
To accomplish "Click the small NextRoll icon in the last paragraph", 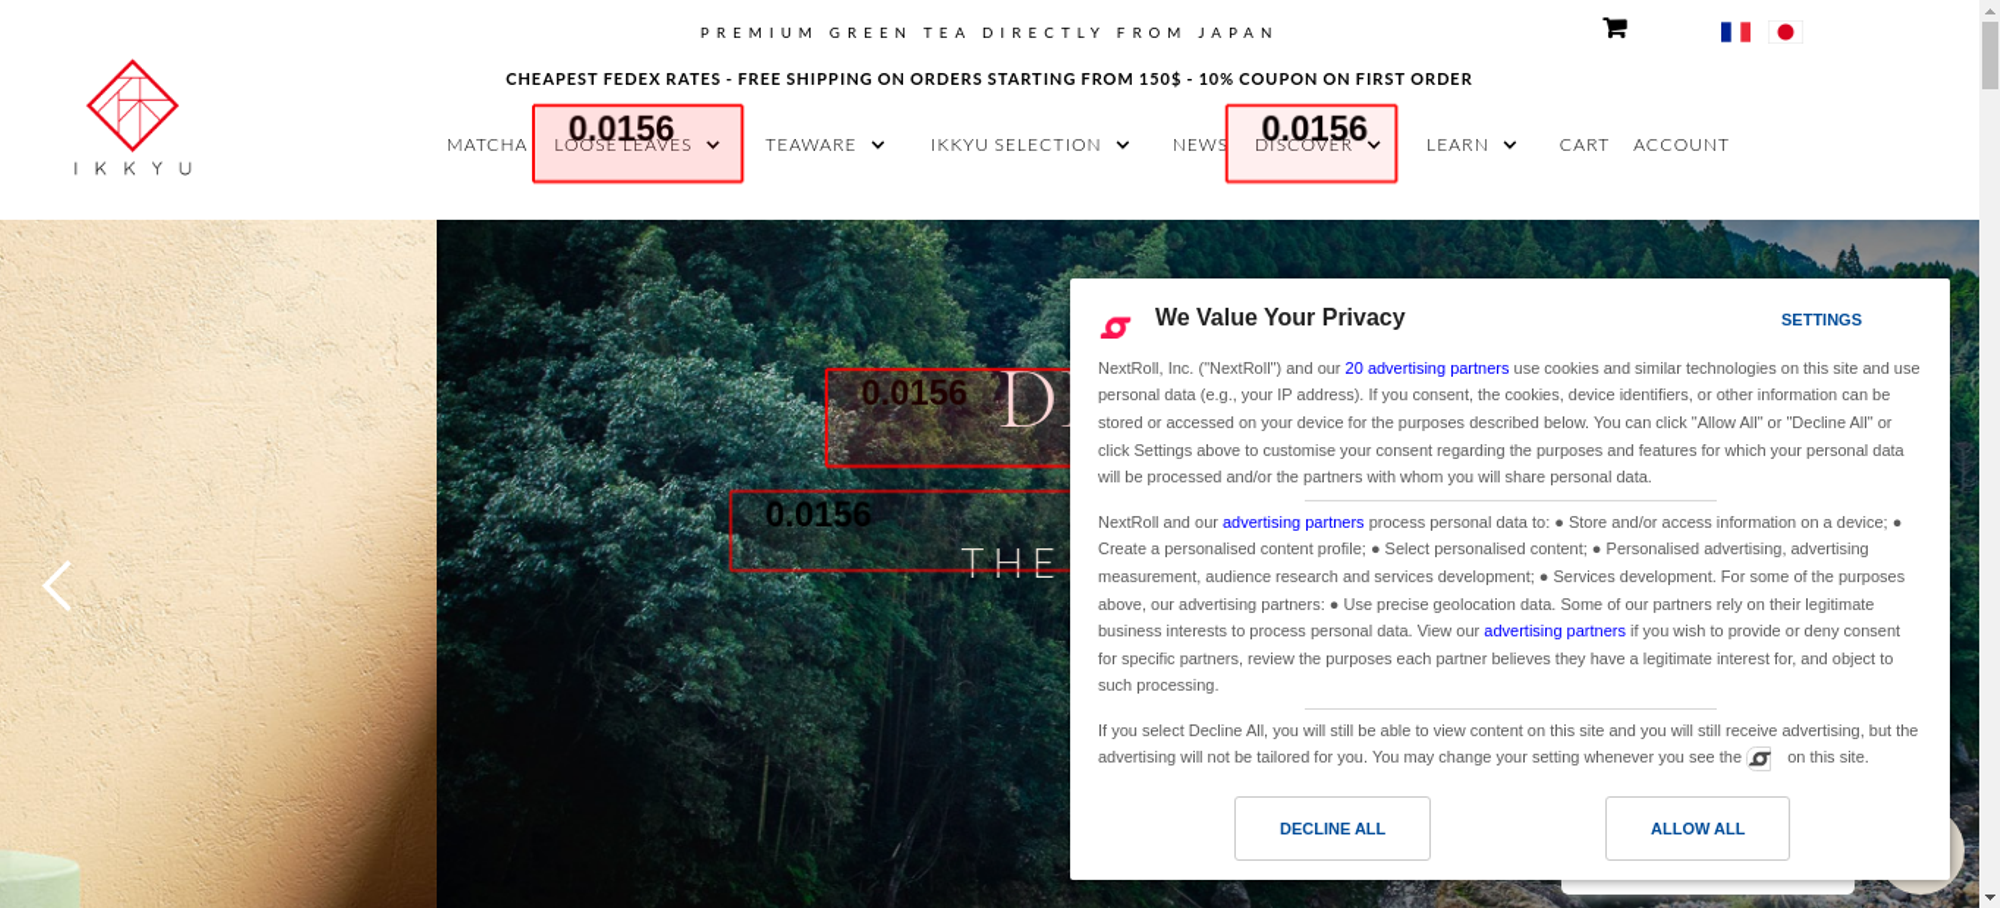I will 1759,758.
